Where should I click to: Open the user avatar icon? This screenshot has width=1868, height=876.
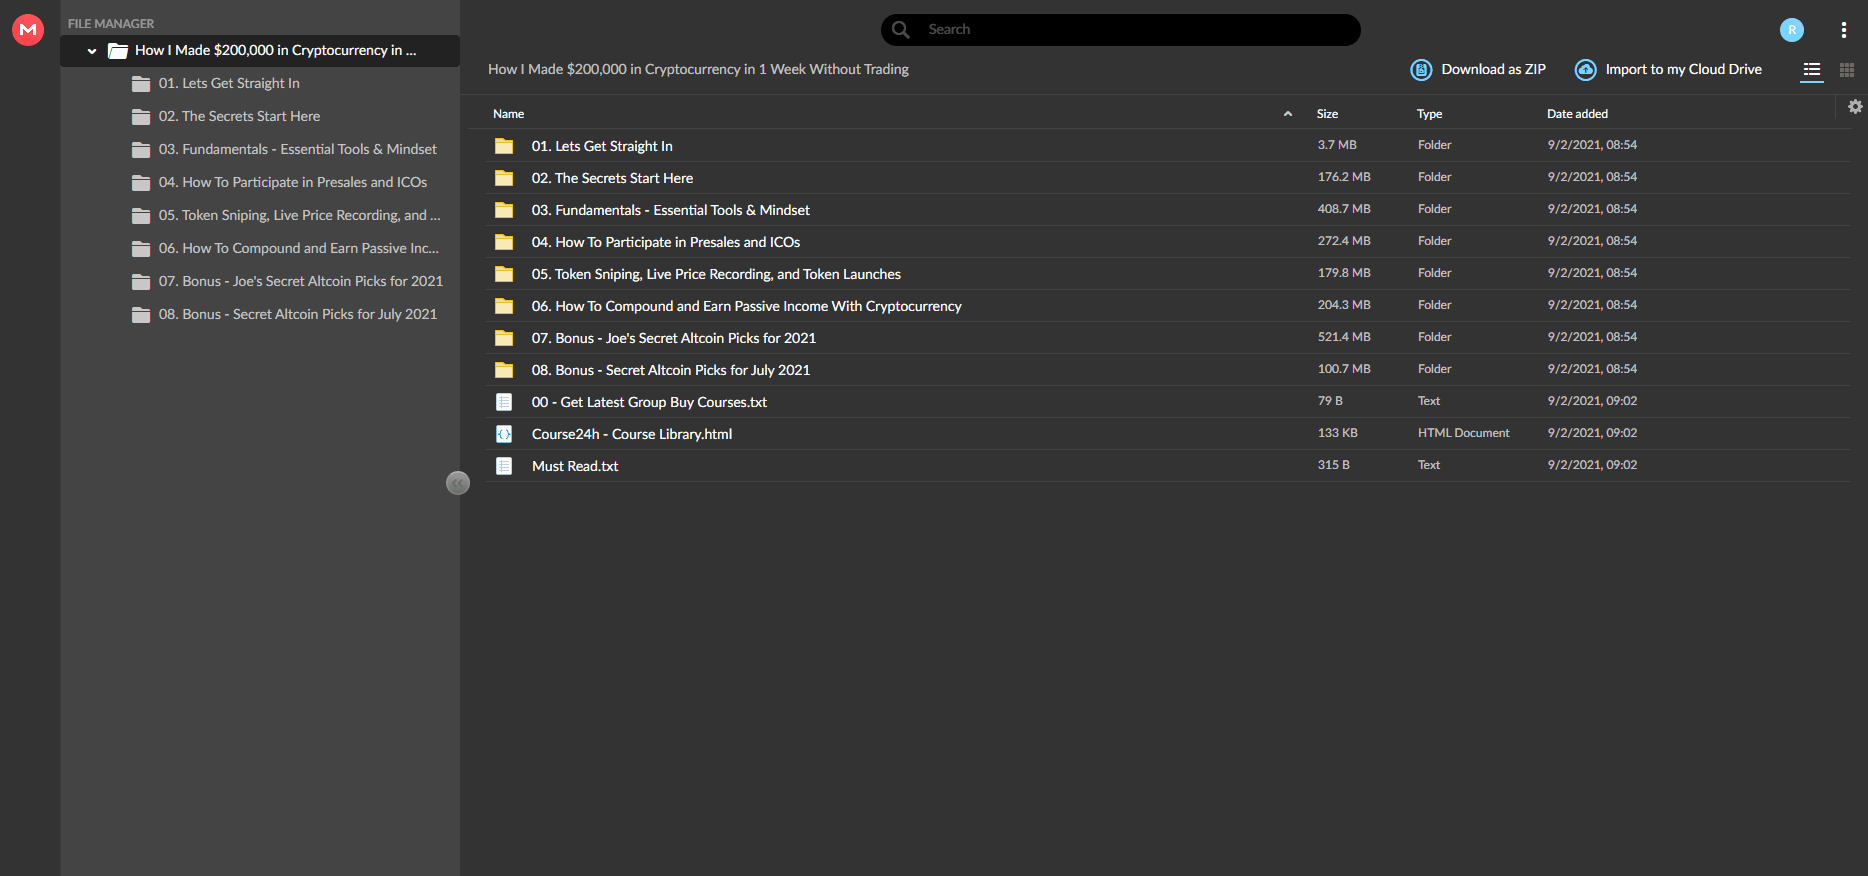(x=1792, y=30)
